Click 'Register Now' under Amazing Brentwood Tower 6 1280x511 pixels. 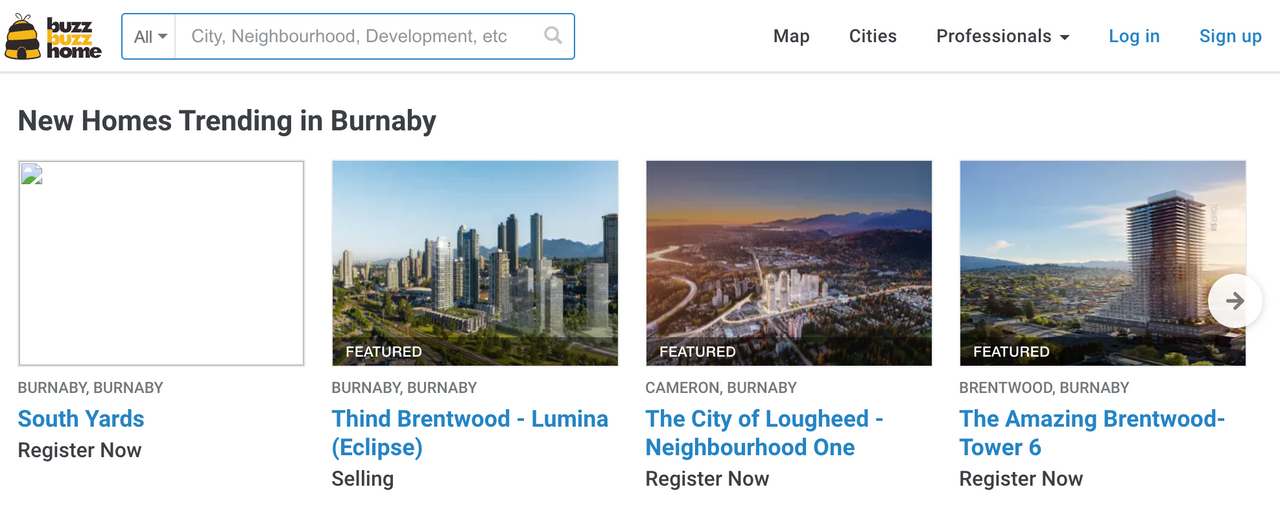(1021, 479)
